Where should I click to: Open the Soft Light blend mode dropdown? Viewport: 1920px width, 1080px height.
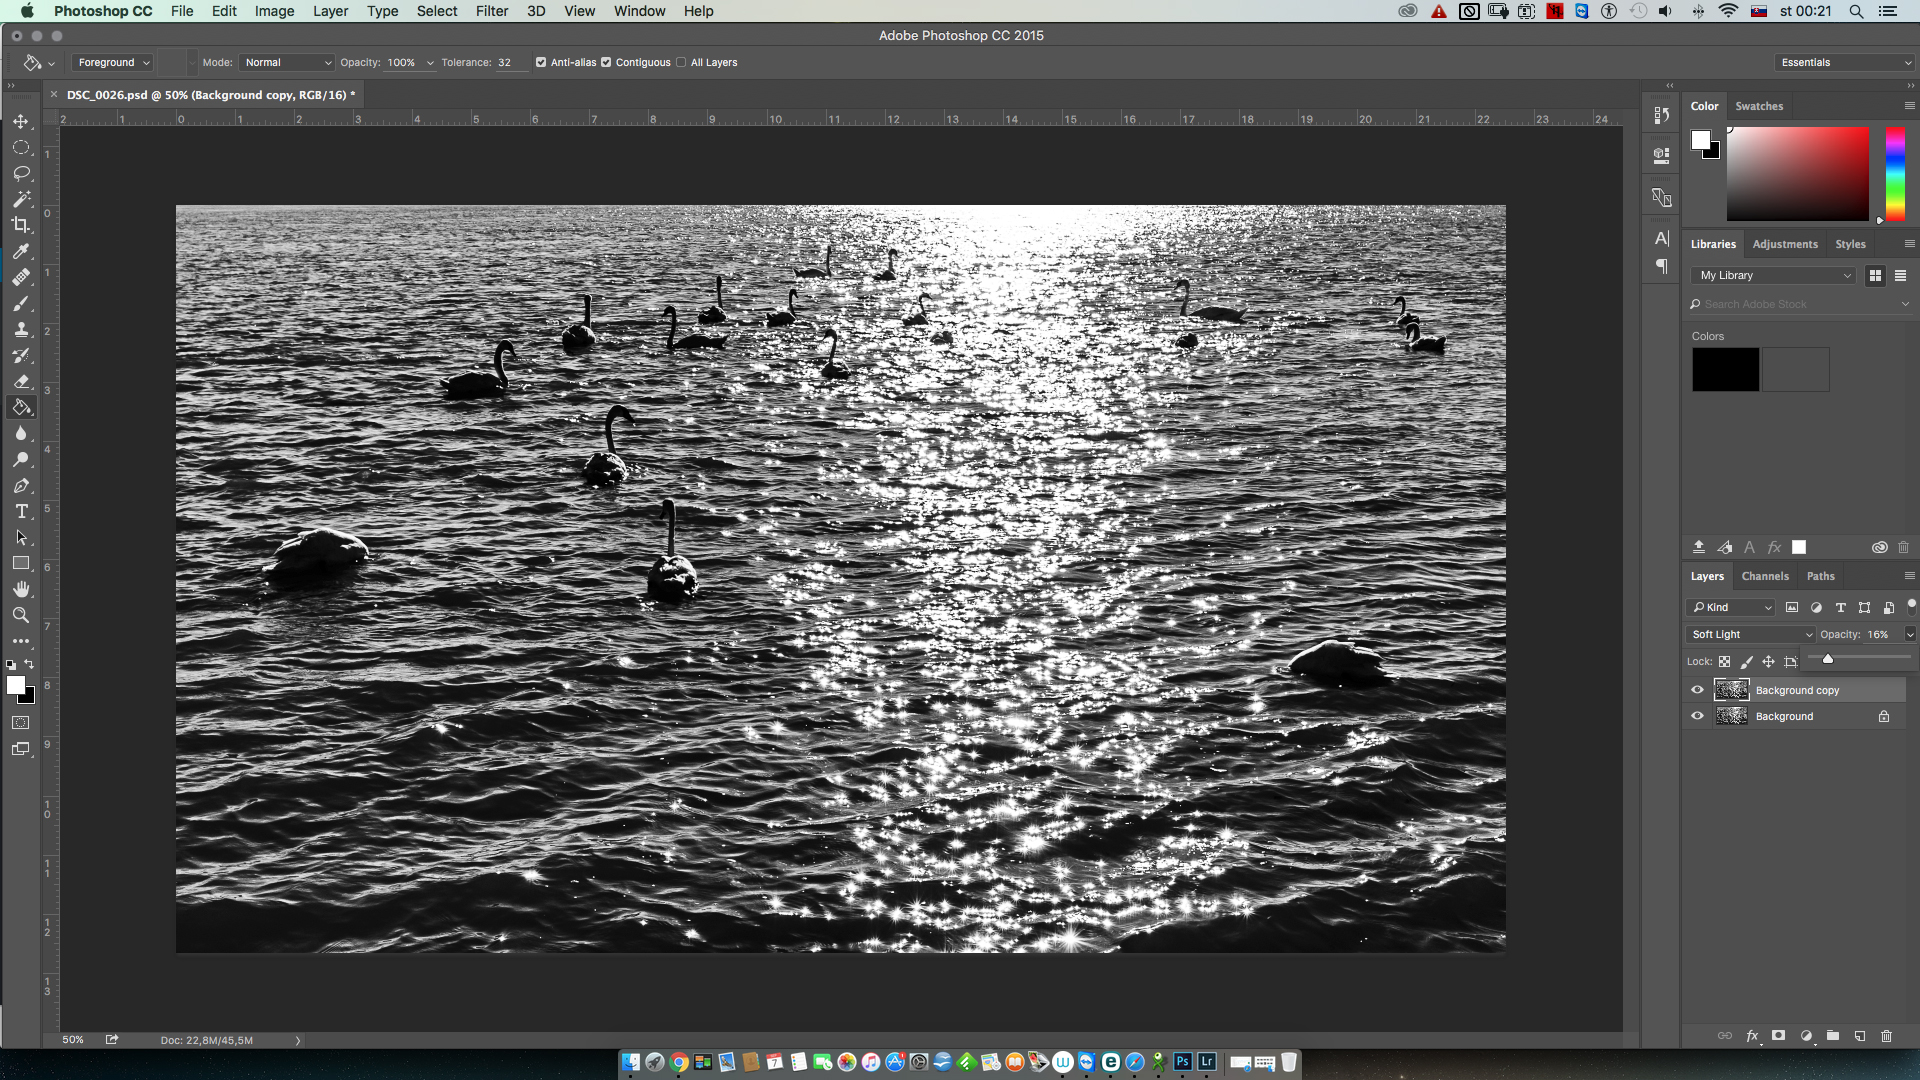pos(1750,634)
